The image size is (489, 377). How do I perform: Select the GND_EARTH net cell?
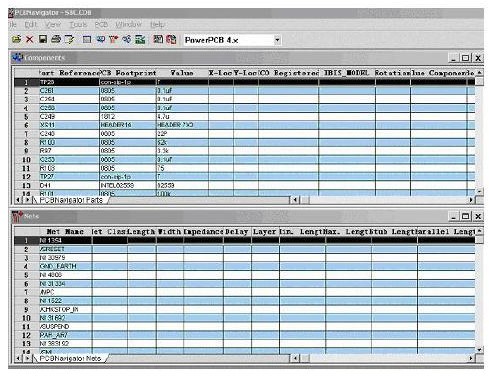pyautogui.click(x=65, y=266)
